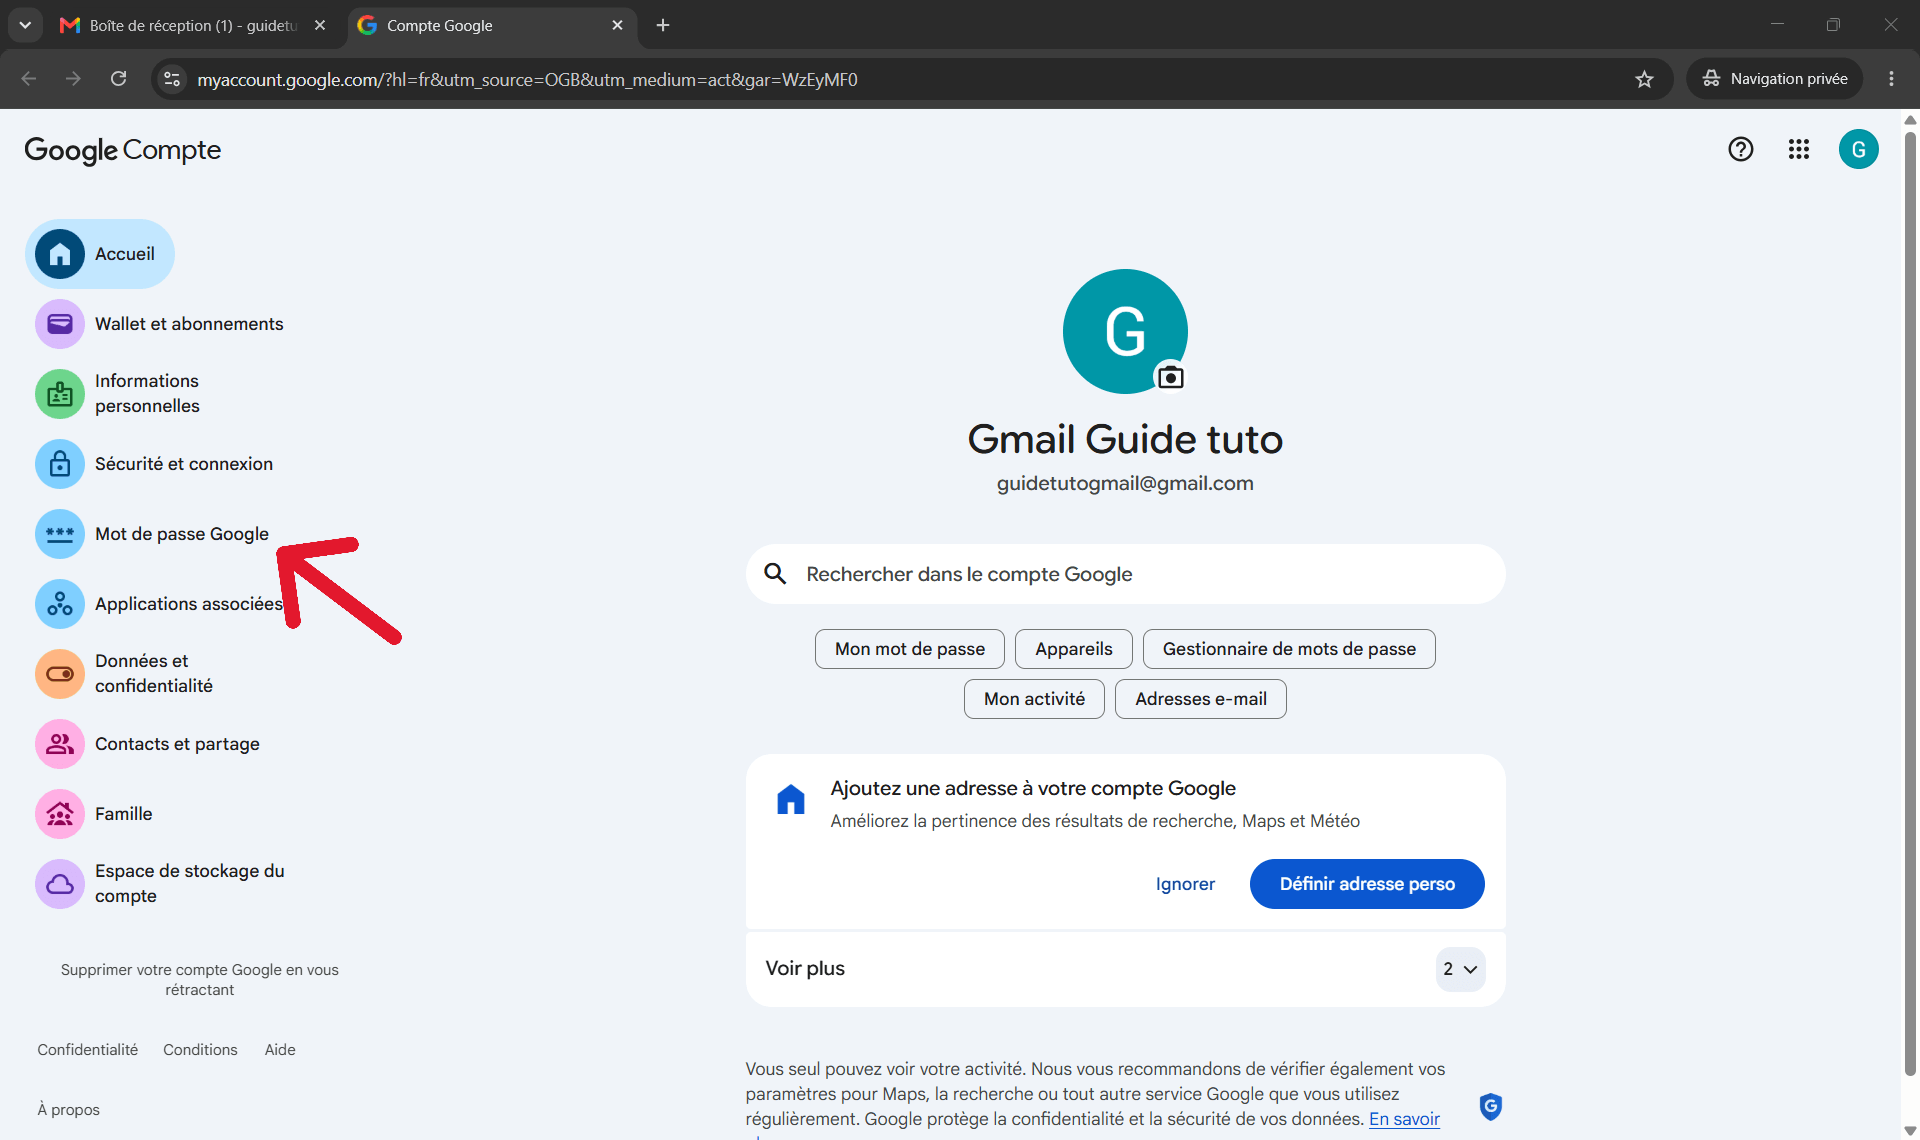Click Supprimer votre compte Google link
The image size is (1920, 1140).
[200, 980]
